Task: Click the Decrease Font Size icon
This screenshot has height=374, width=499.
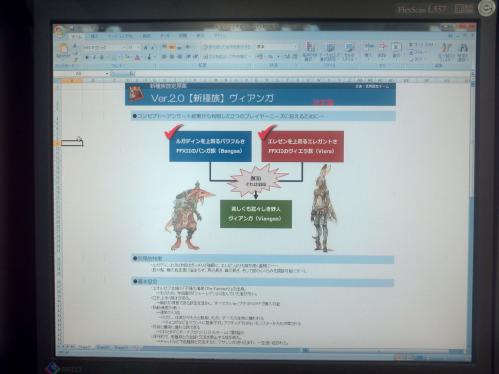Action: (x=152, y=48)
